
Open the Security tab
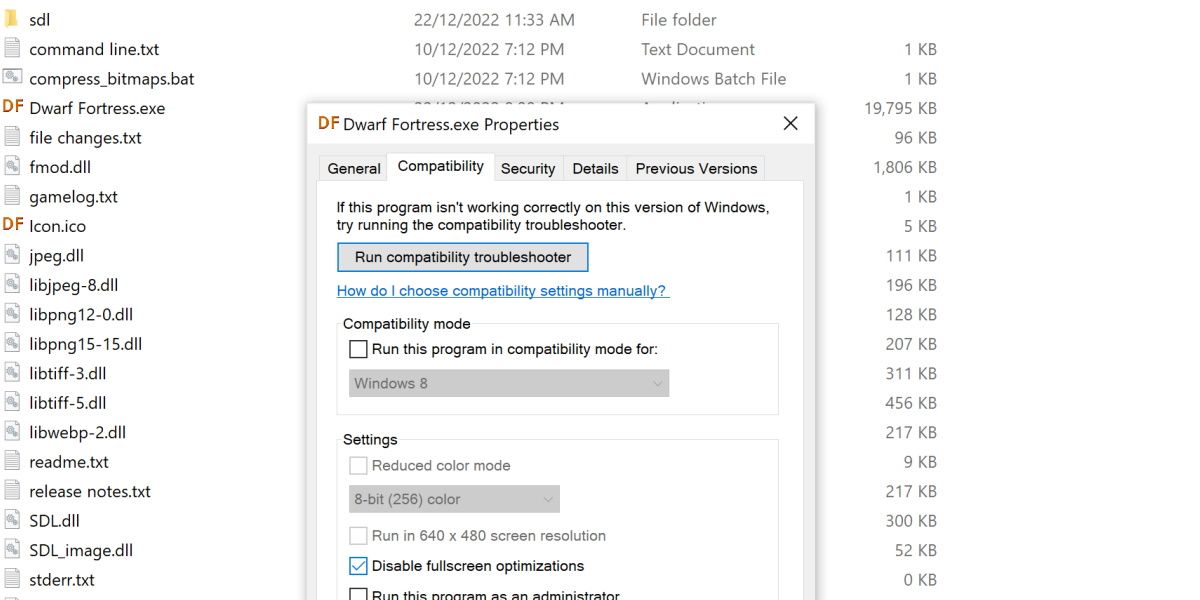click(x=528, y=169)
